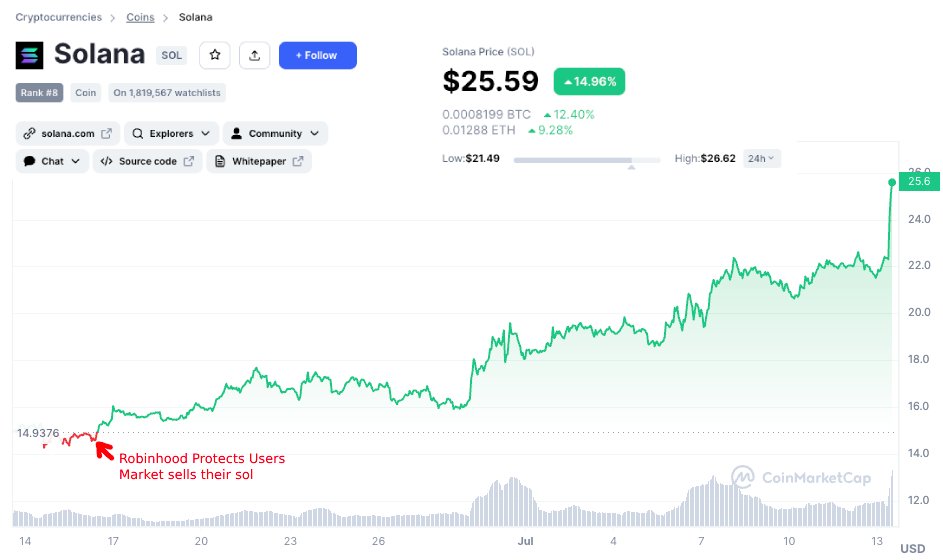Screen dimensions: 943x560
Task: Click the Solana breadcrumb text
Action: click(x=195, y=17)
